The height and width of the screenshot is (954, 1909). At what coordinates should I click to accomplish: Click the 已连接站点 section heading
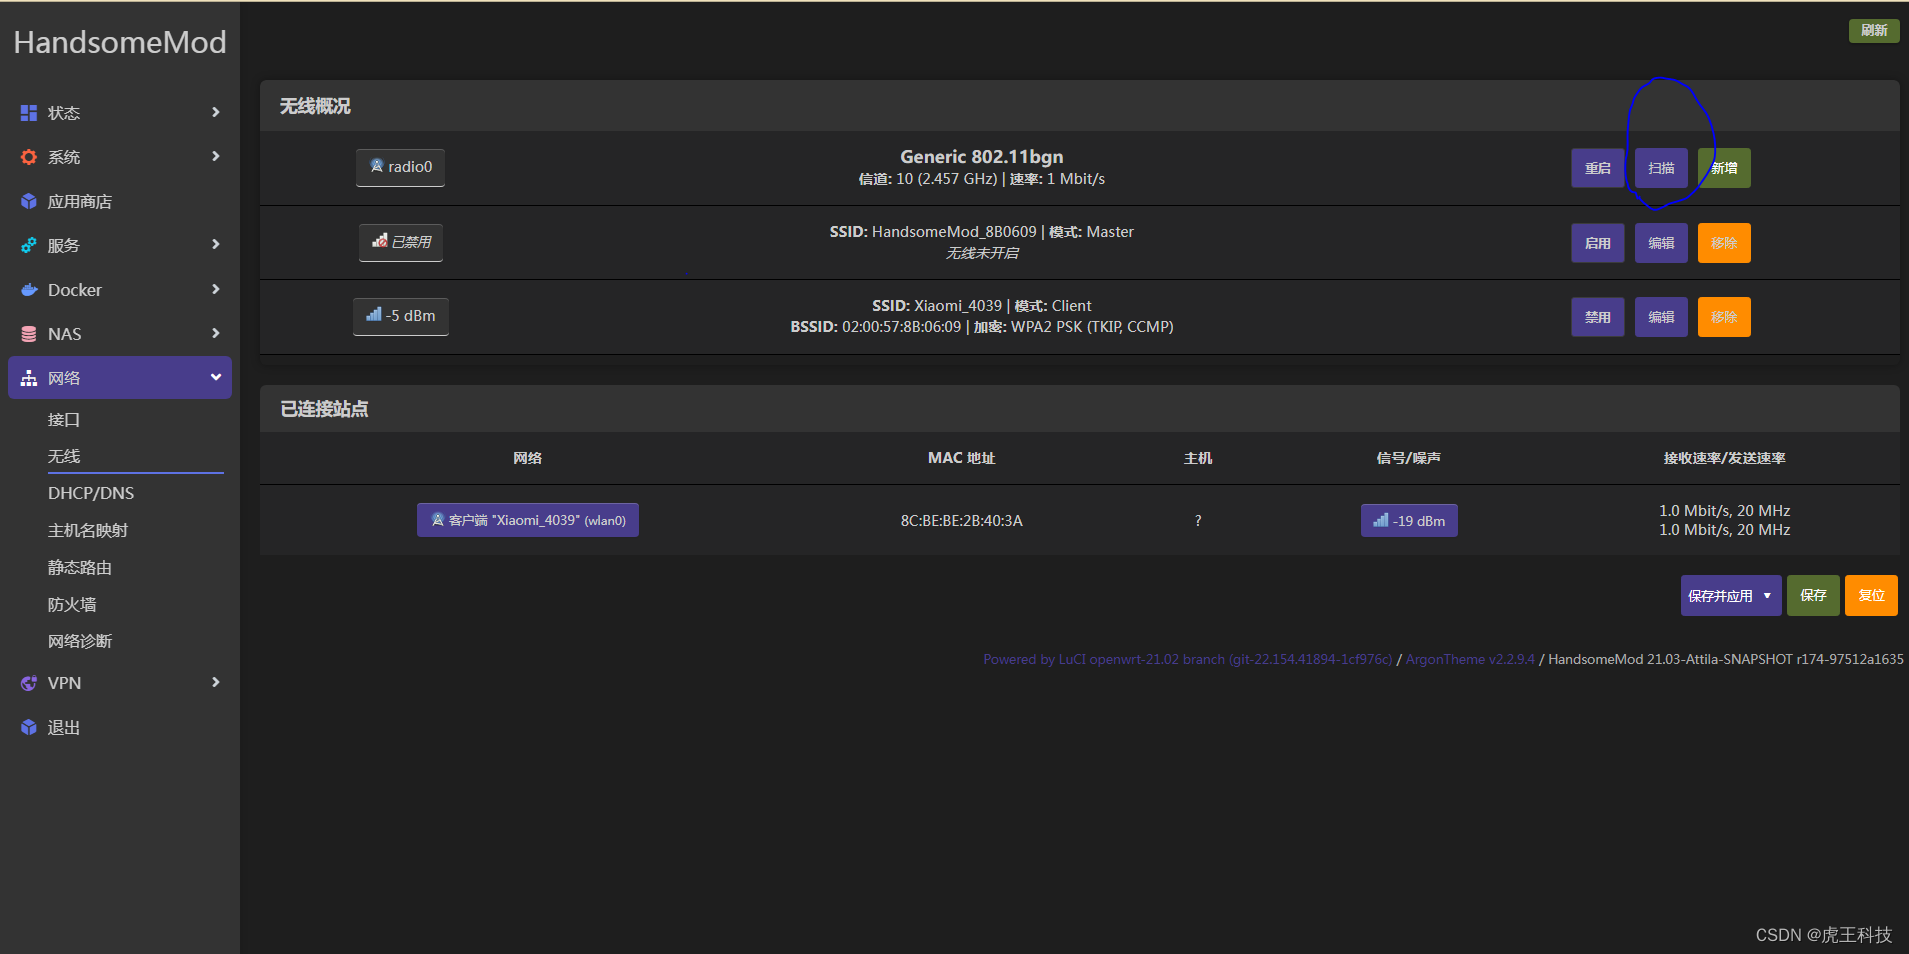click(x=324, y=409)
